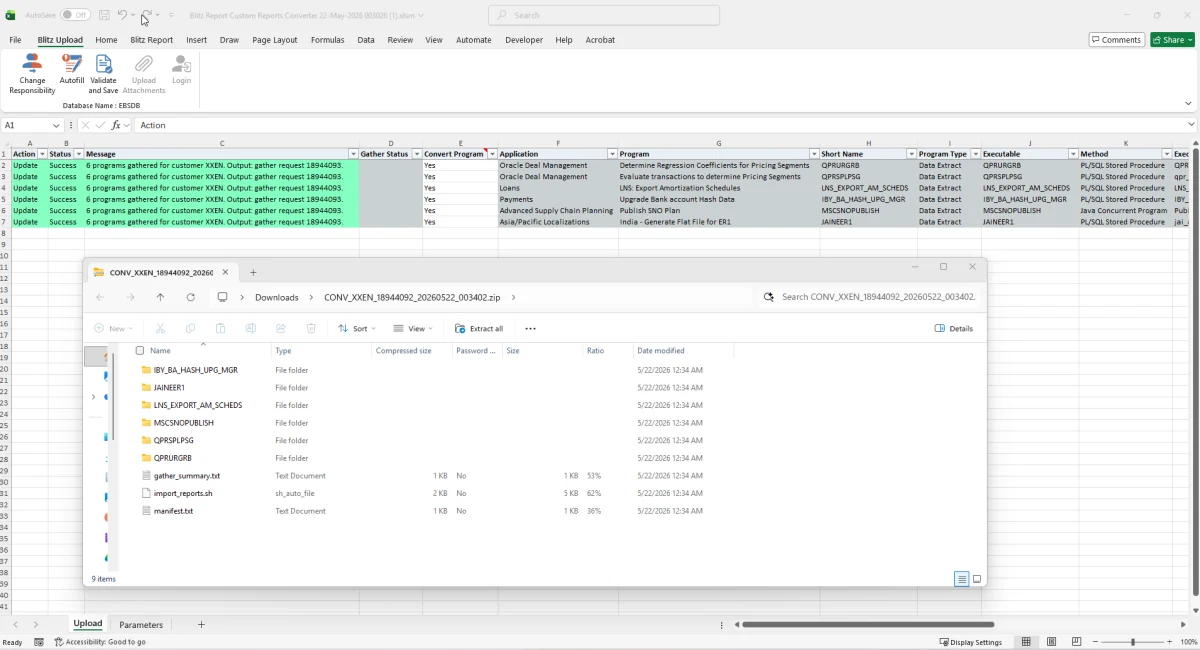Click the Insert Function fx icon
The image size is (1200, 650).
click(x=116, y=125)
